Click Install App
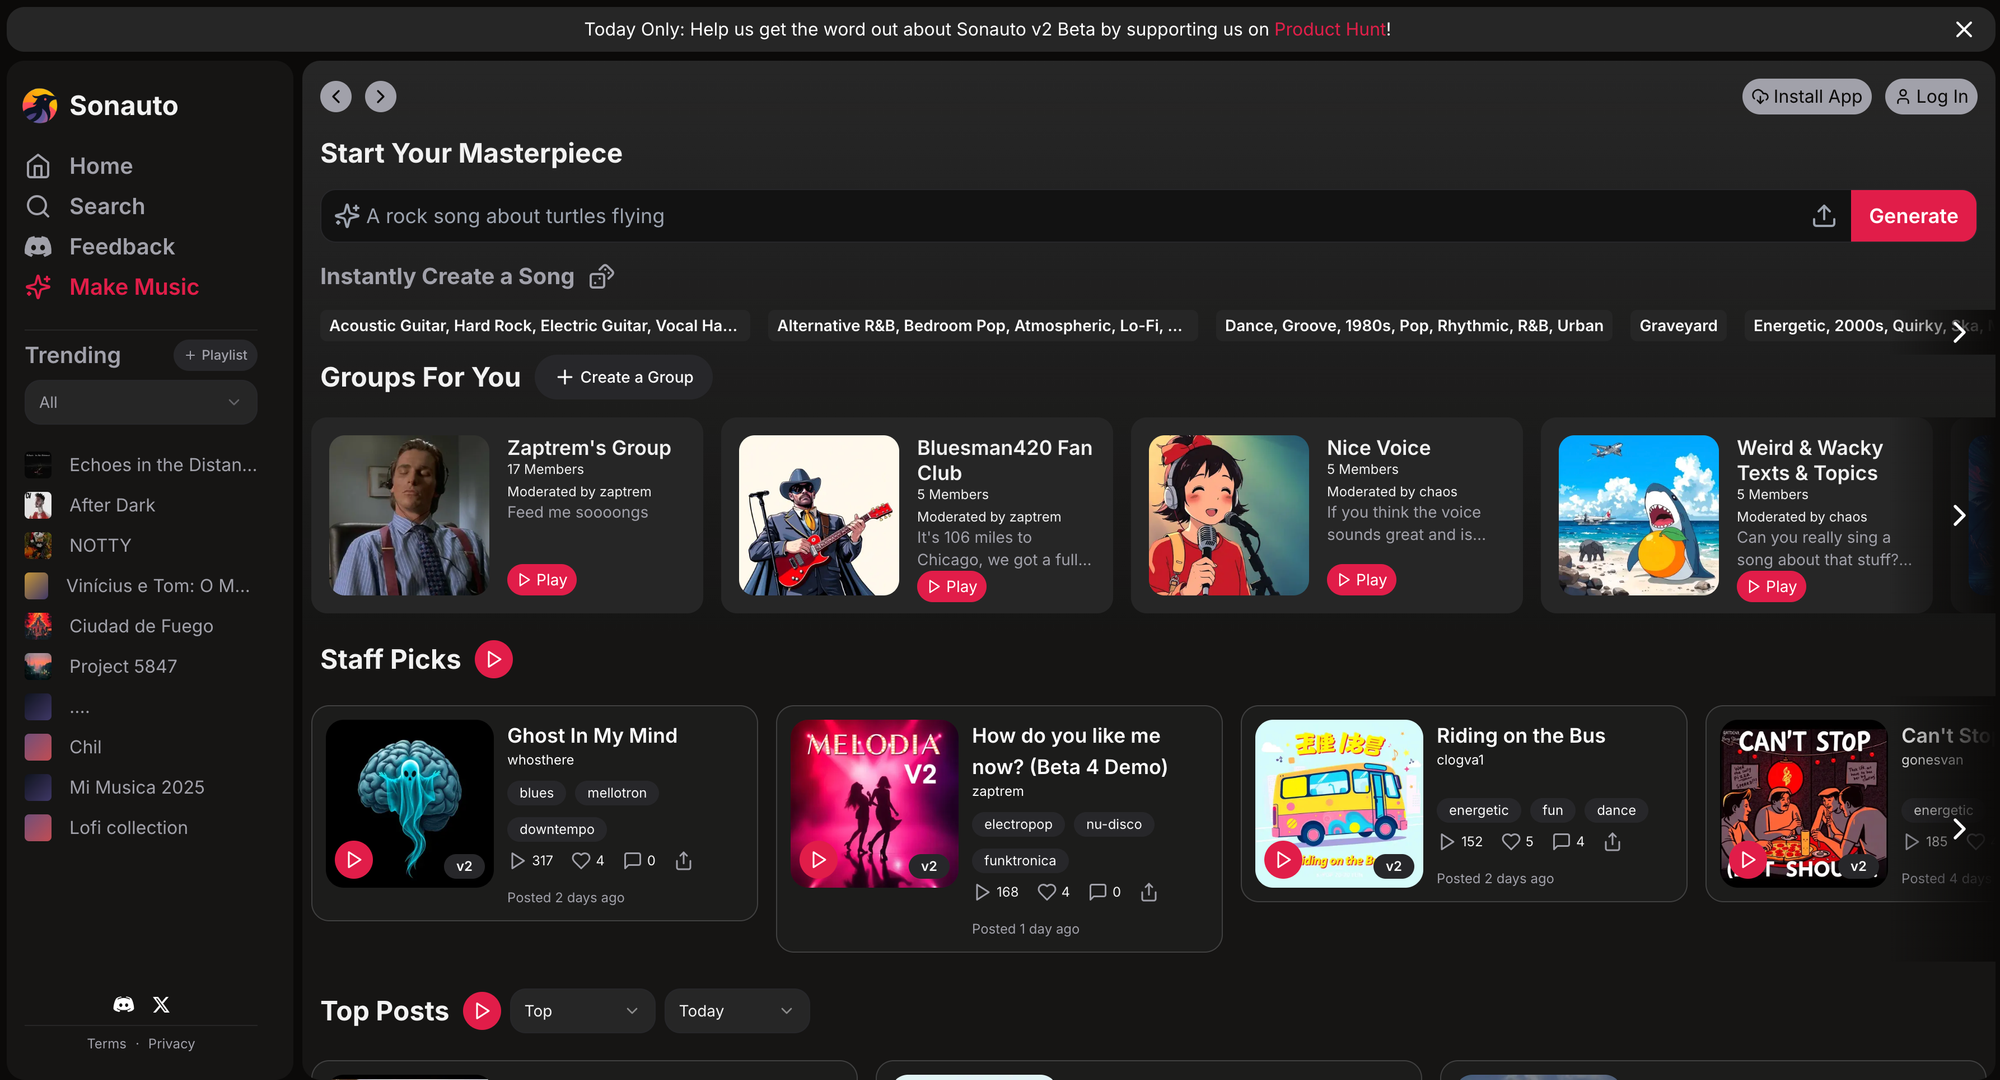This screenshot has height=1080, width=2000. 1807,96
